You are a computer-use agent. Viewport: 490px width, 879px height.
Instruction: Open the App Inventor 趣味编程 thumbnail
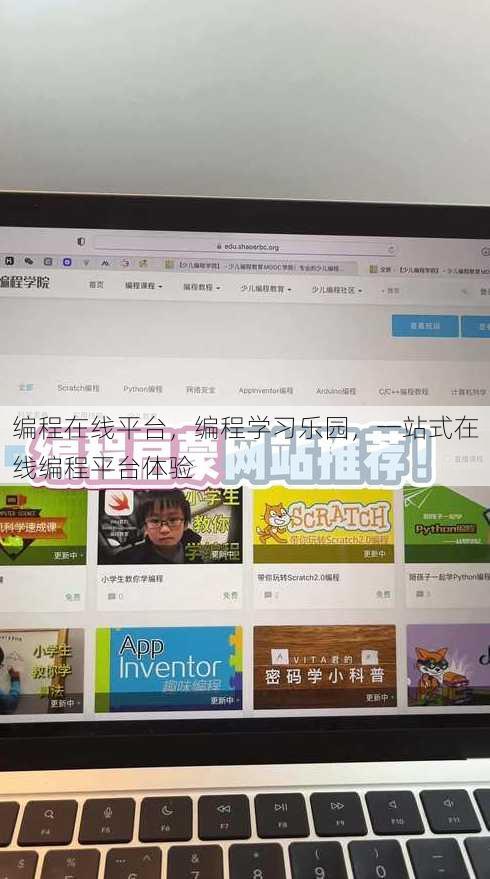point(169,669)
